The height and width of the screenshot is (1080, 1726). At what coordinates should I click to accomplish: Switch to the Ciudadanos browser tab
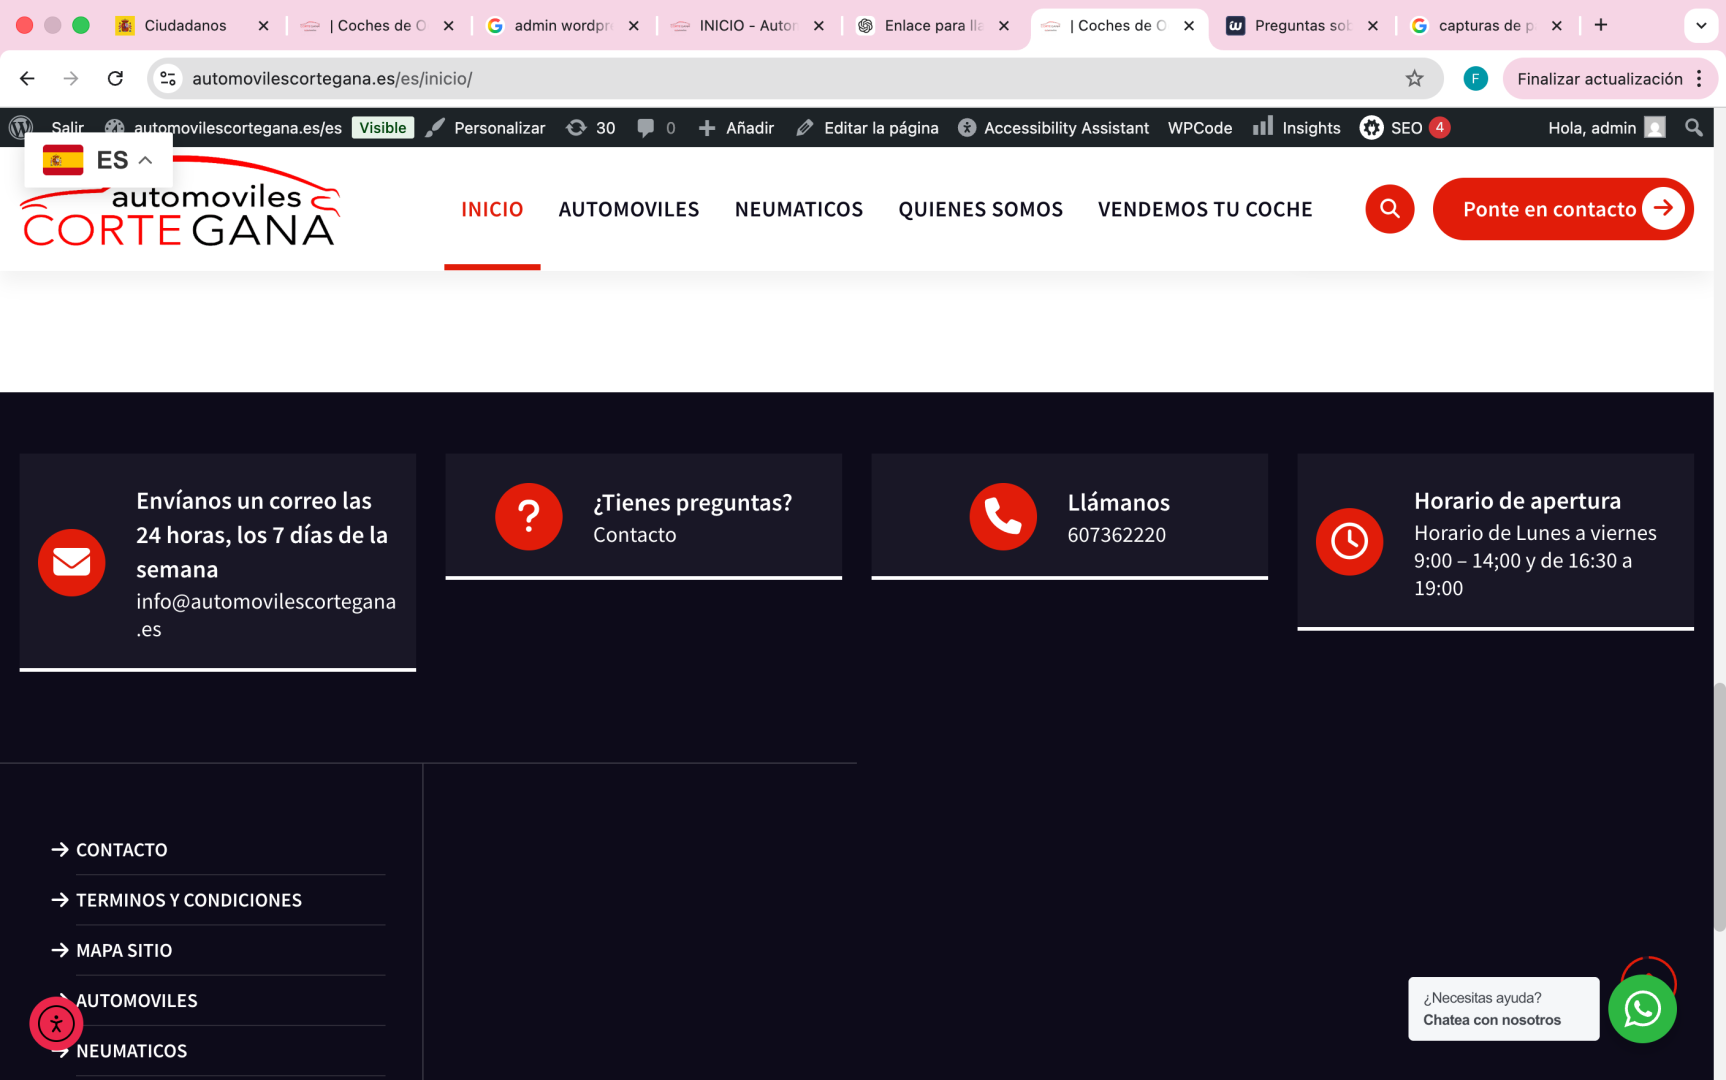tap(185, 26)
